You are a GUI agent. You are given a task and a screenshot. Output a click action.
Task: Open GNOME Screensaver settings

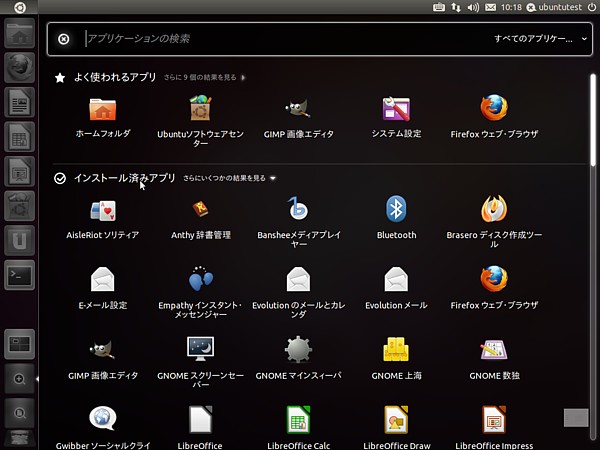(x=200, y=349)
